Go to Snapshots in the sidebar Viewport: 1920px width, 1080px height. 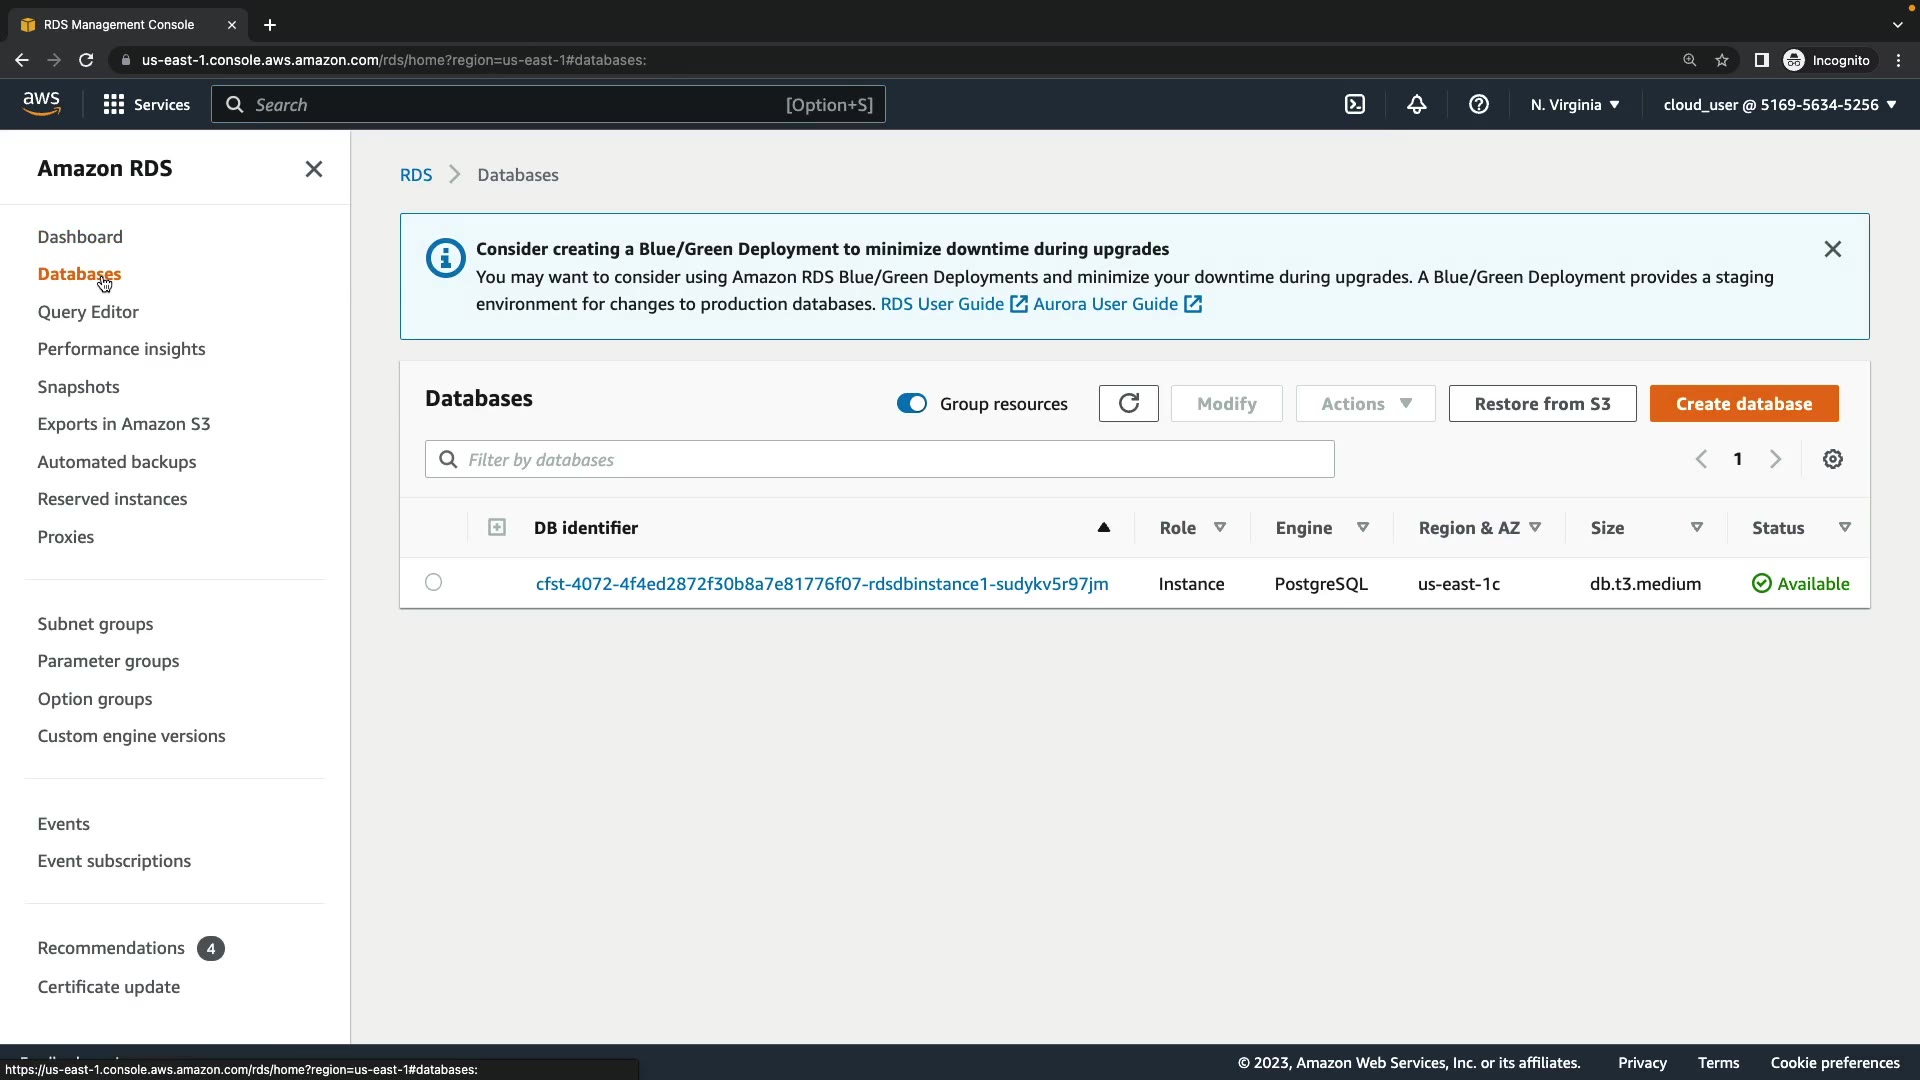coord(78,387)
